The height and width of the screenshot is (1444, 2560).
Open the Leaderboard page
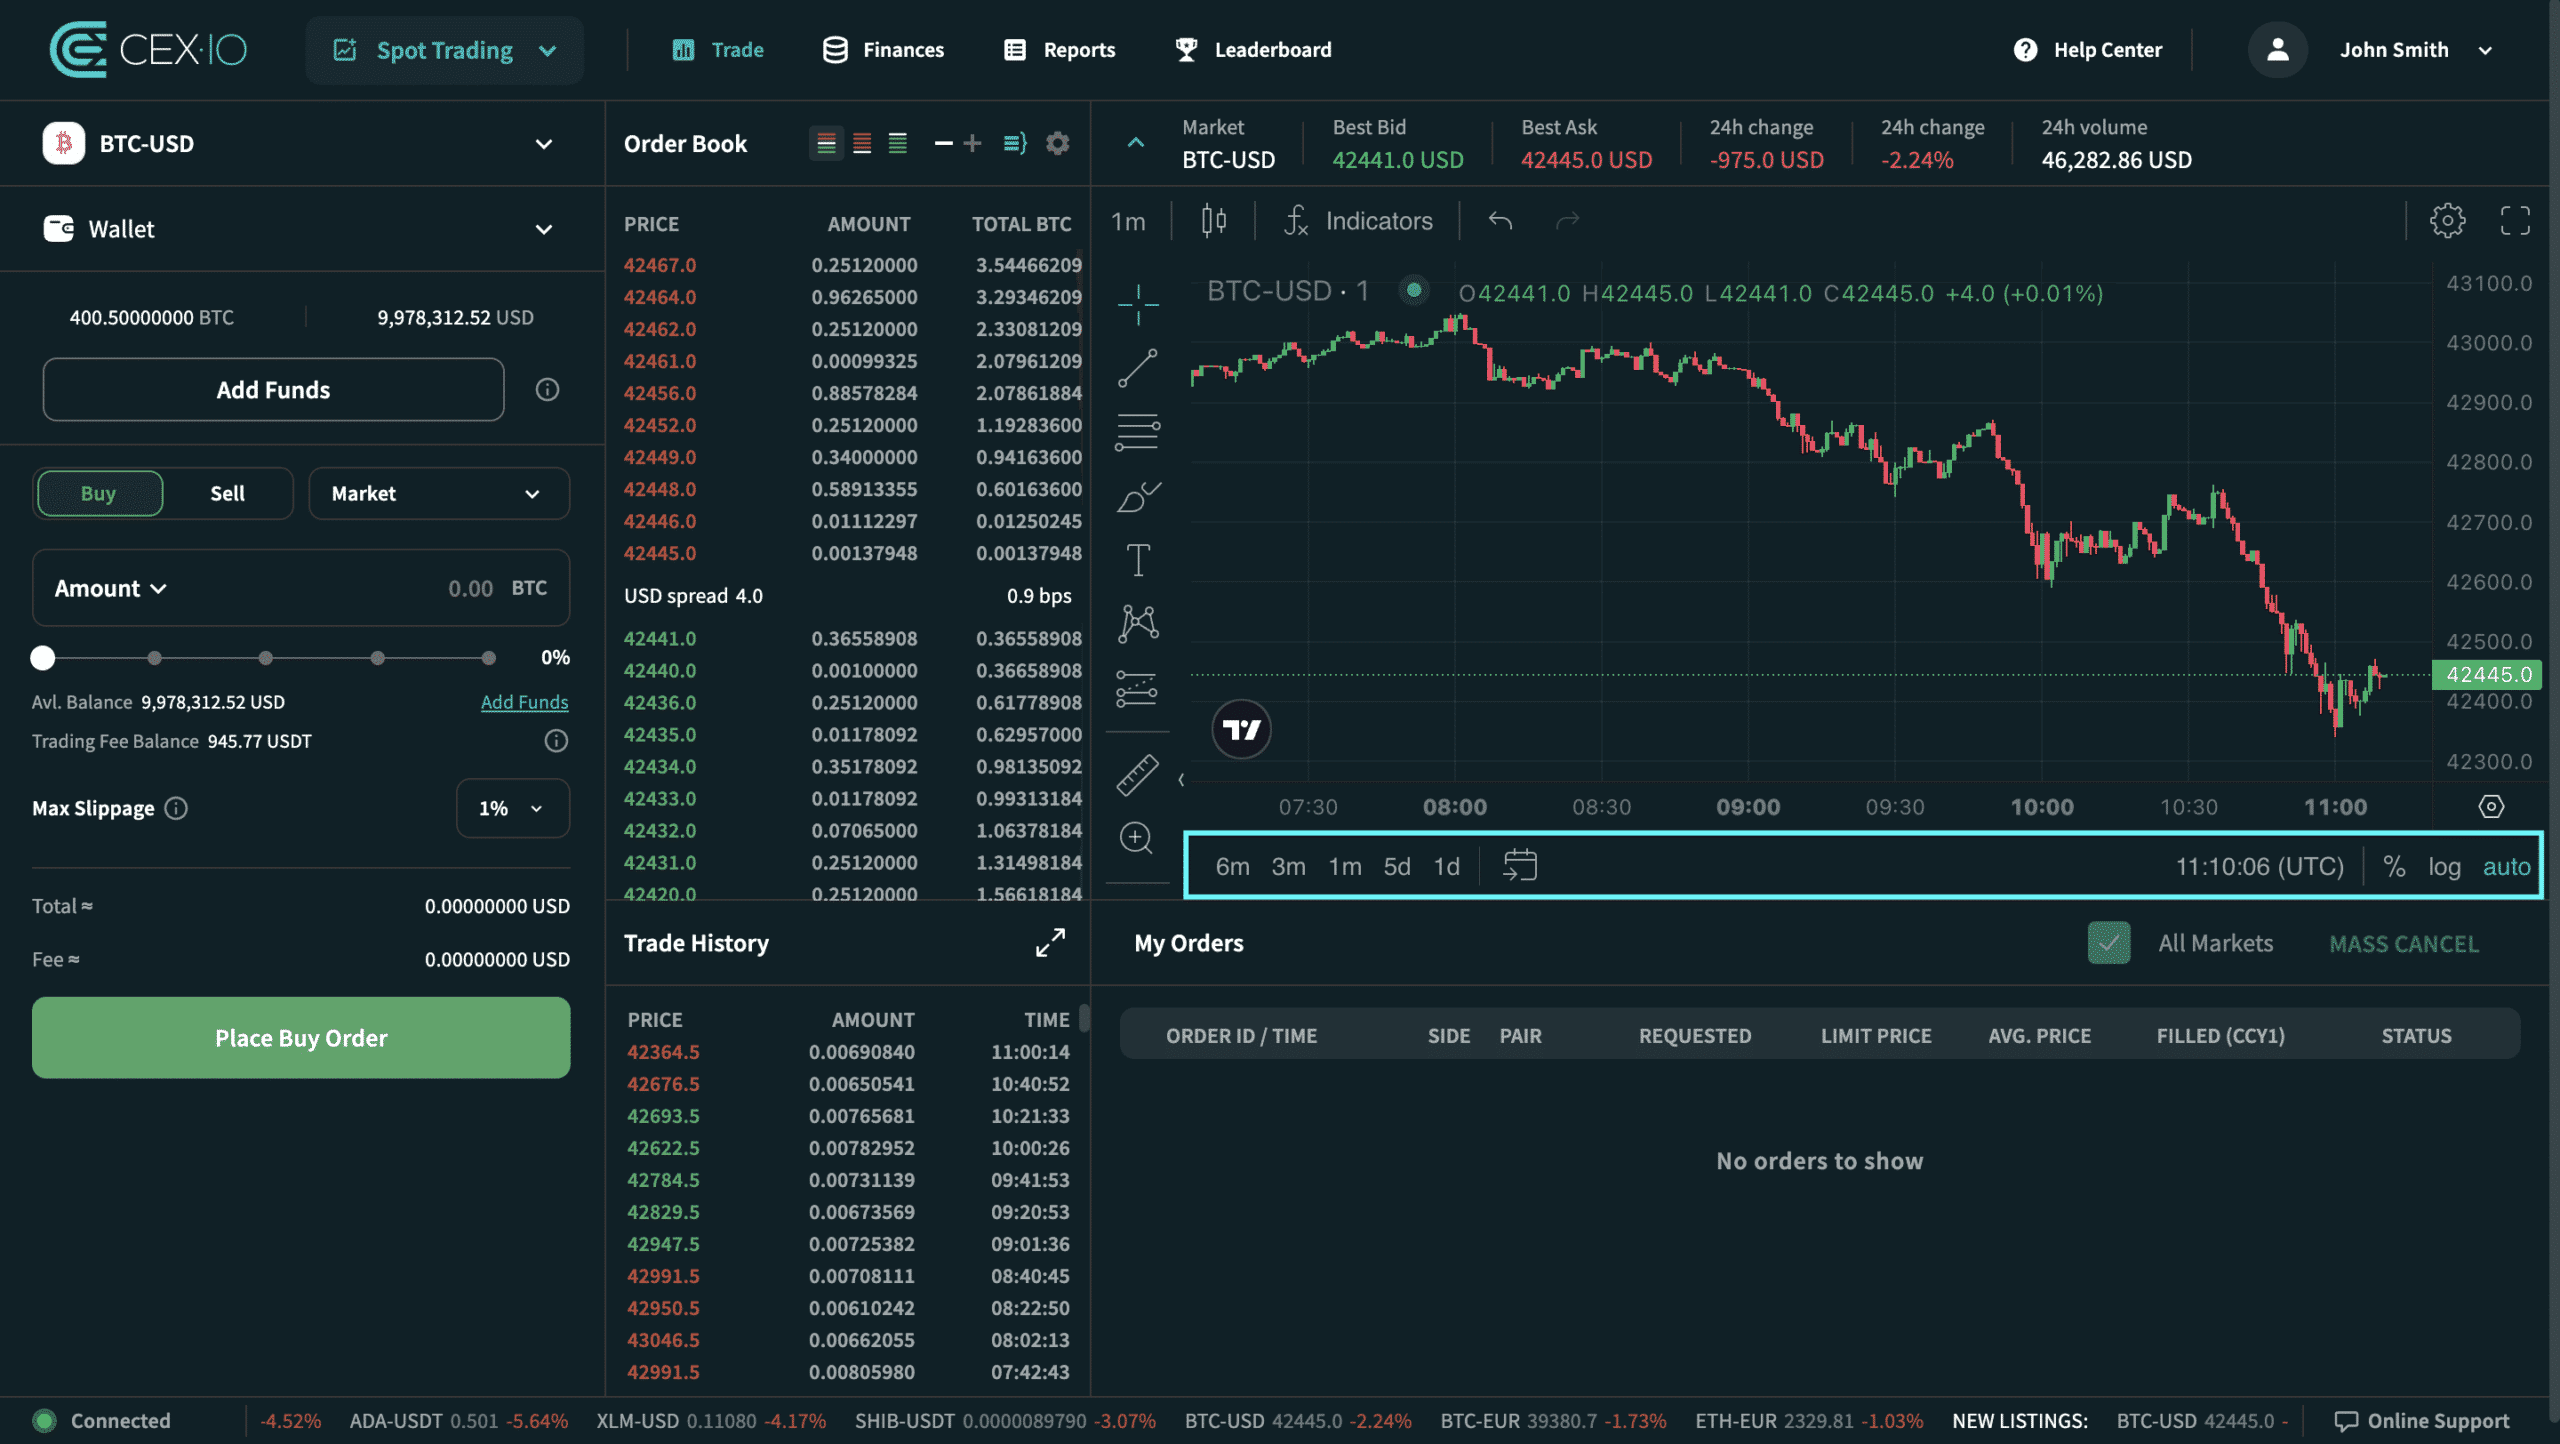[1253, 50]
